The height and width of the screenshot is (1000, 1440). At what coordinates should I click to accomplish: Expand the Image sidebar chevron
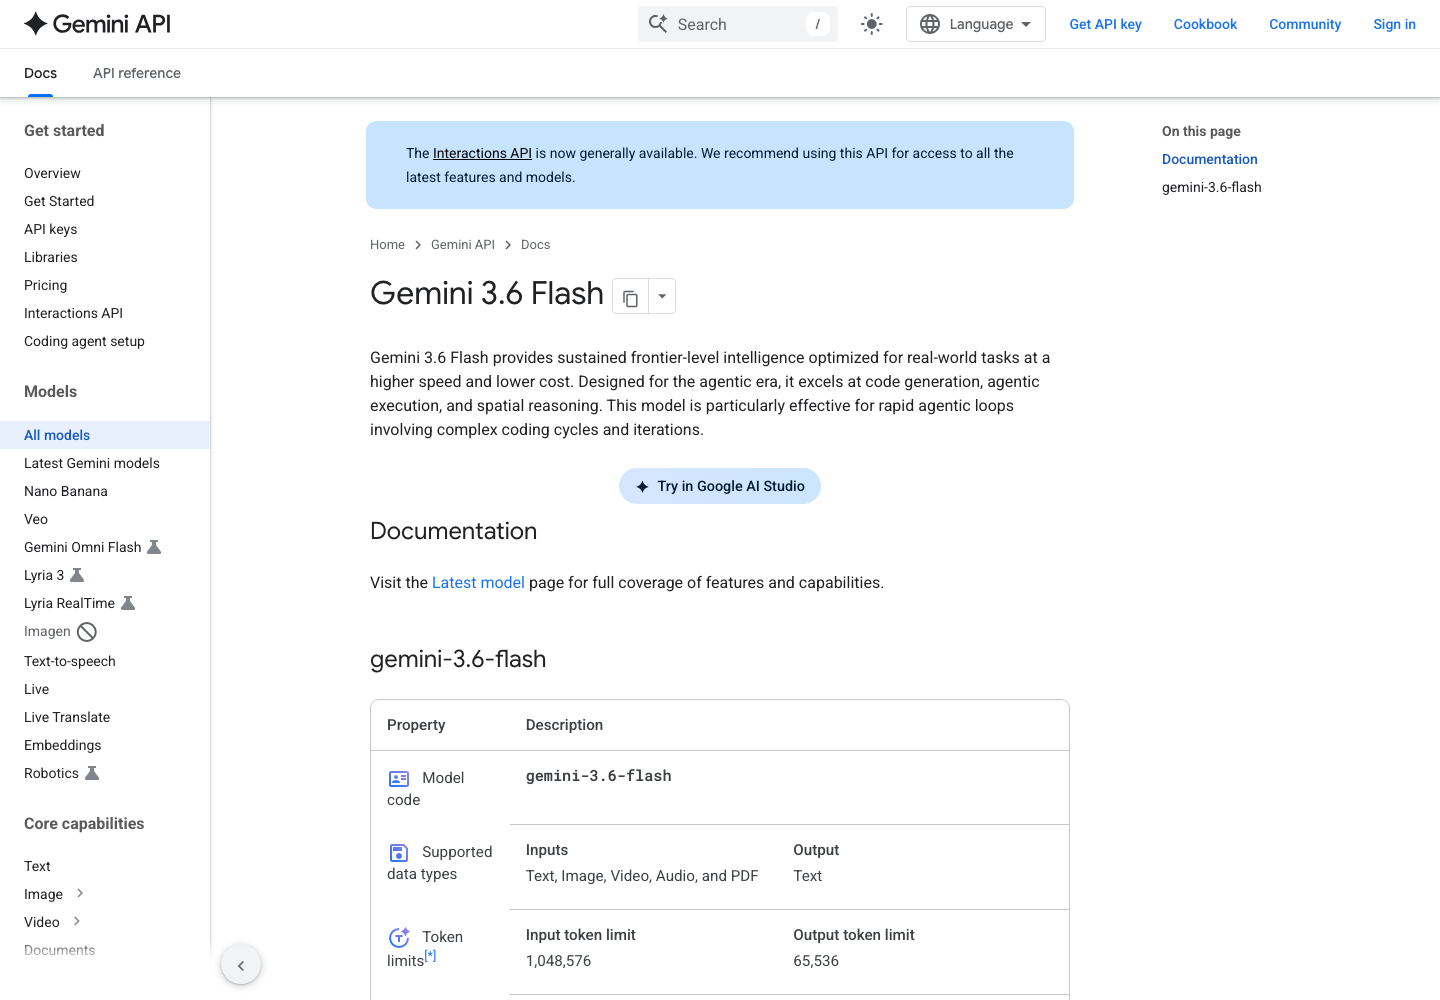point(80,893)
